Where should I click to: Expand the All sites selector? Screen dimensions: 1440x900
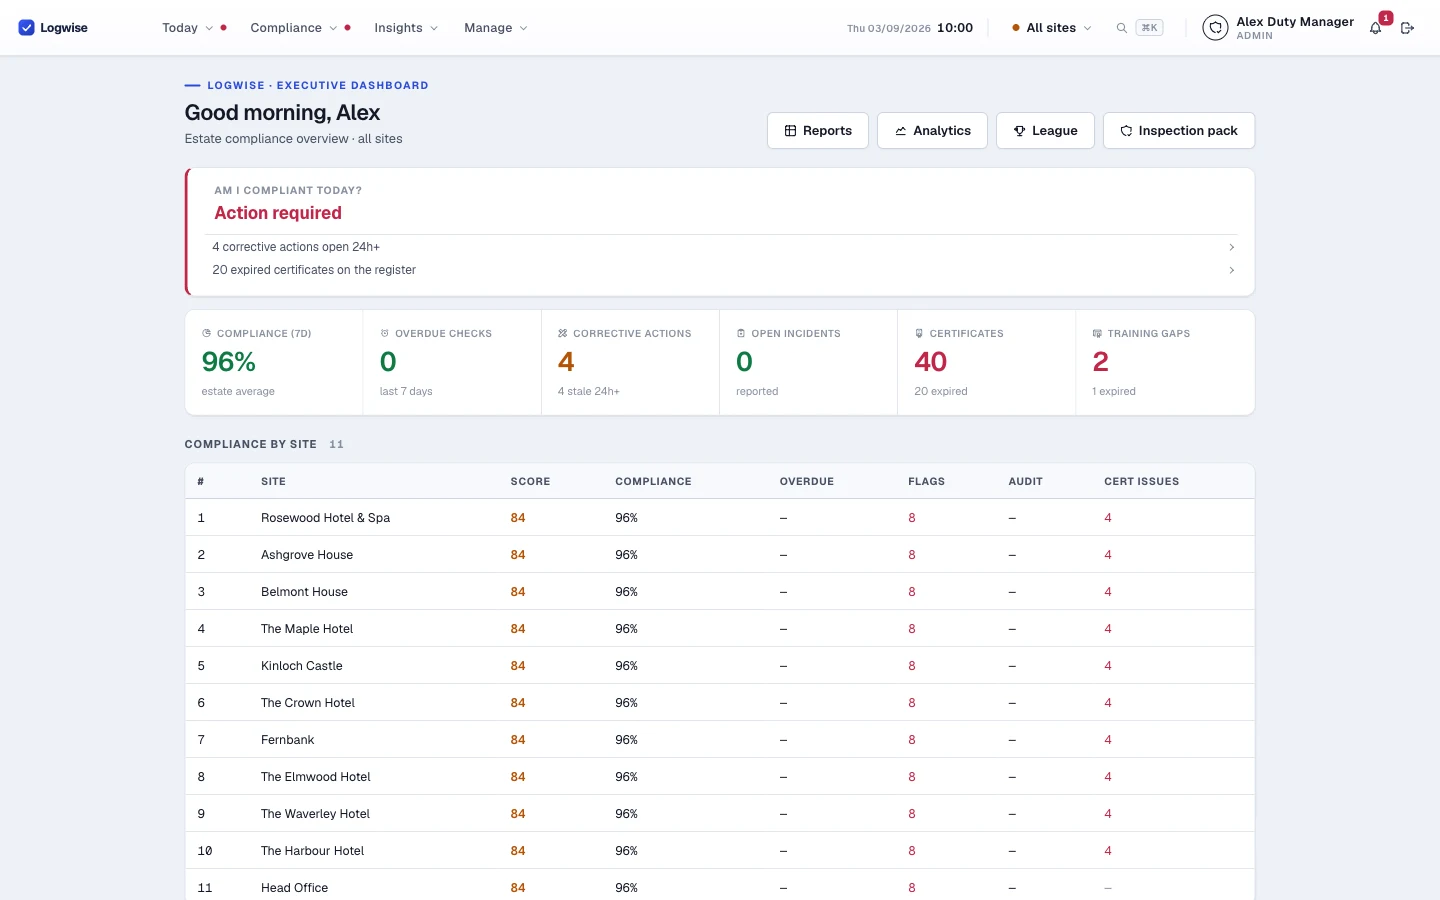pyautogui.click(x=1052, y=28)
